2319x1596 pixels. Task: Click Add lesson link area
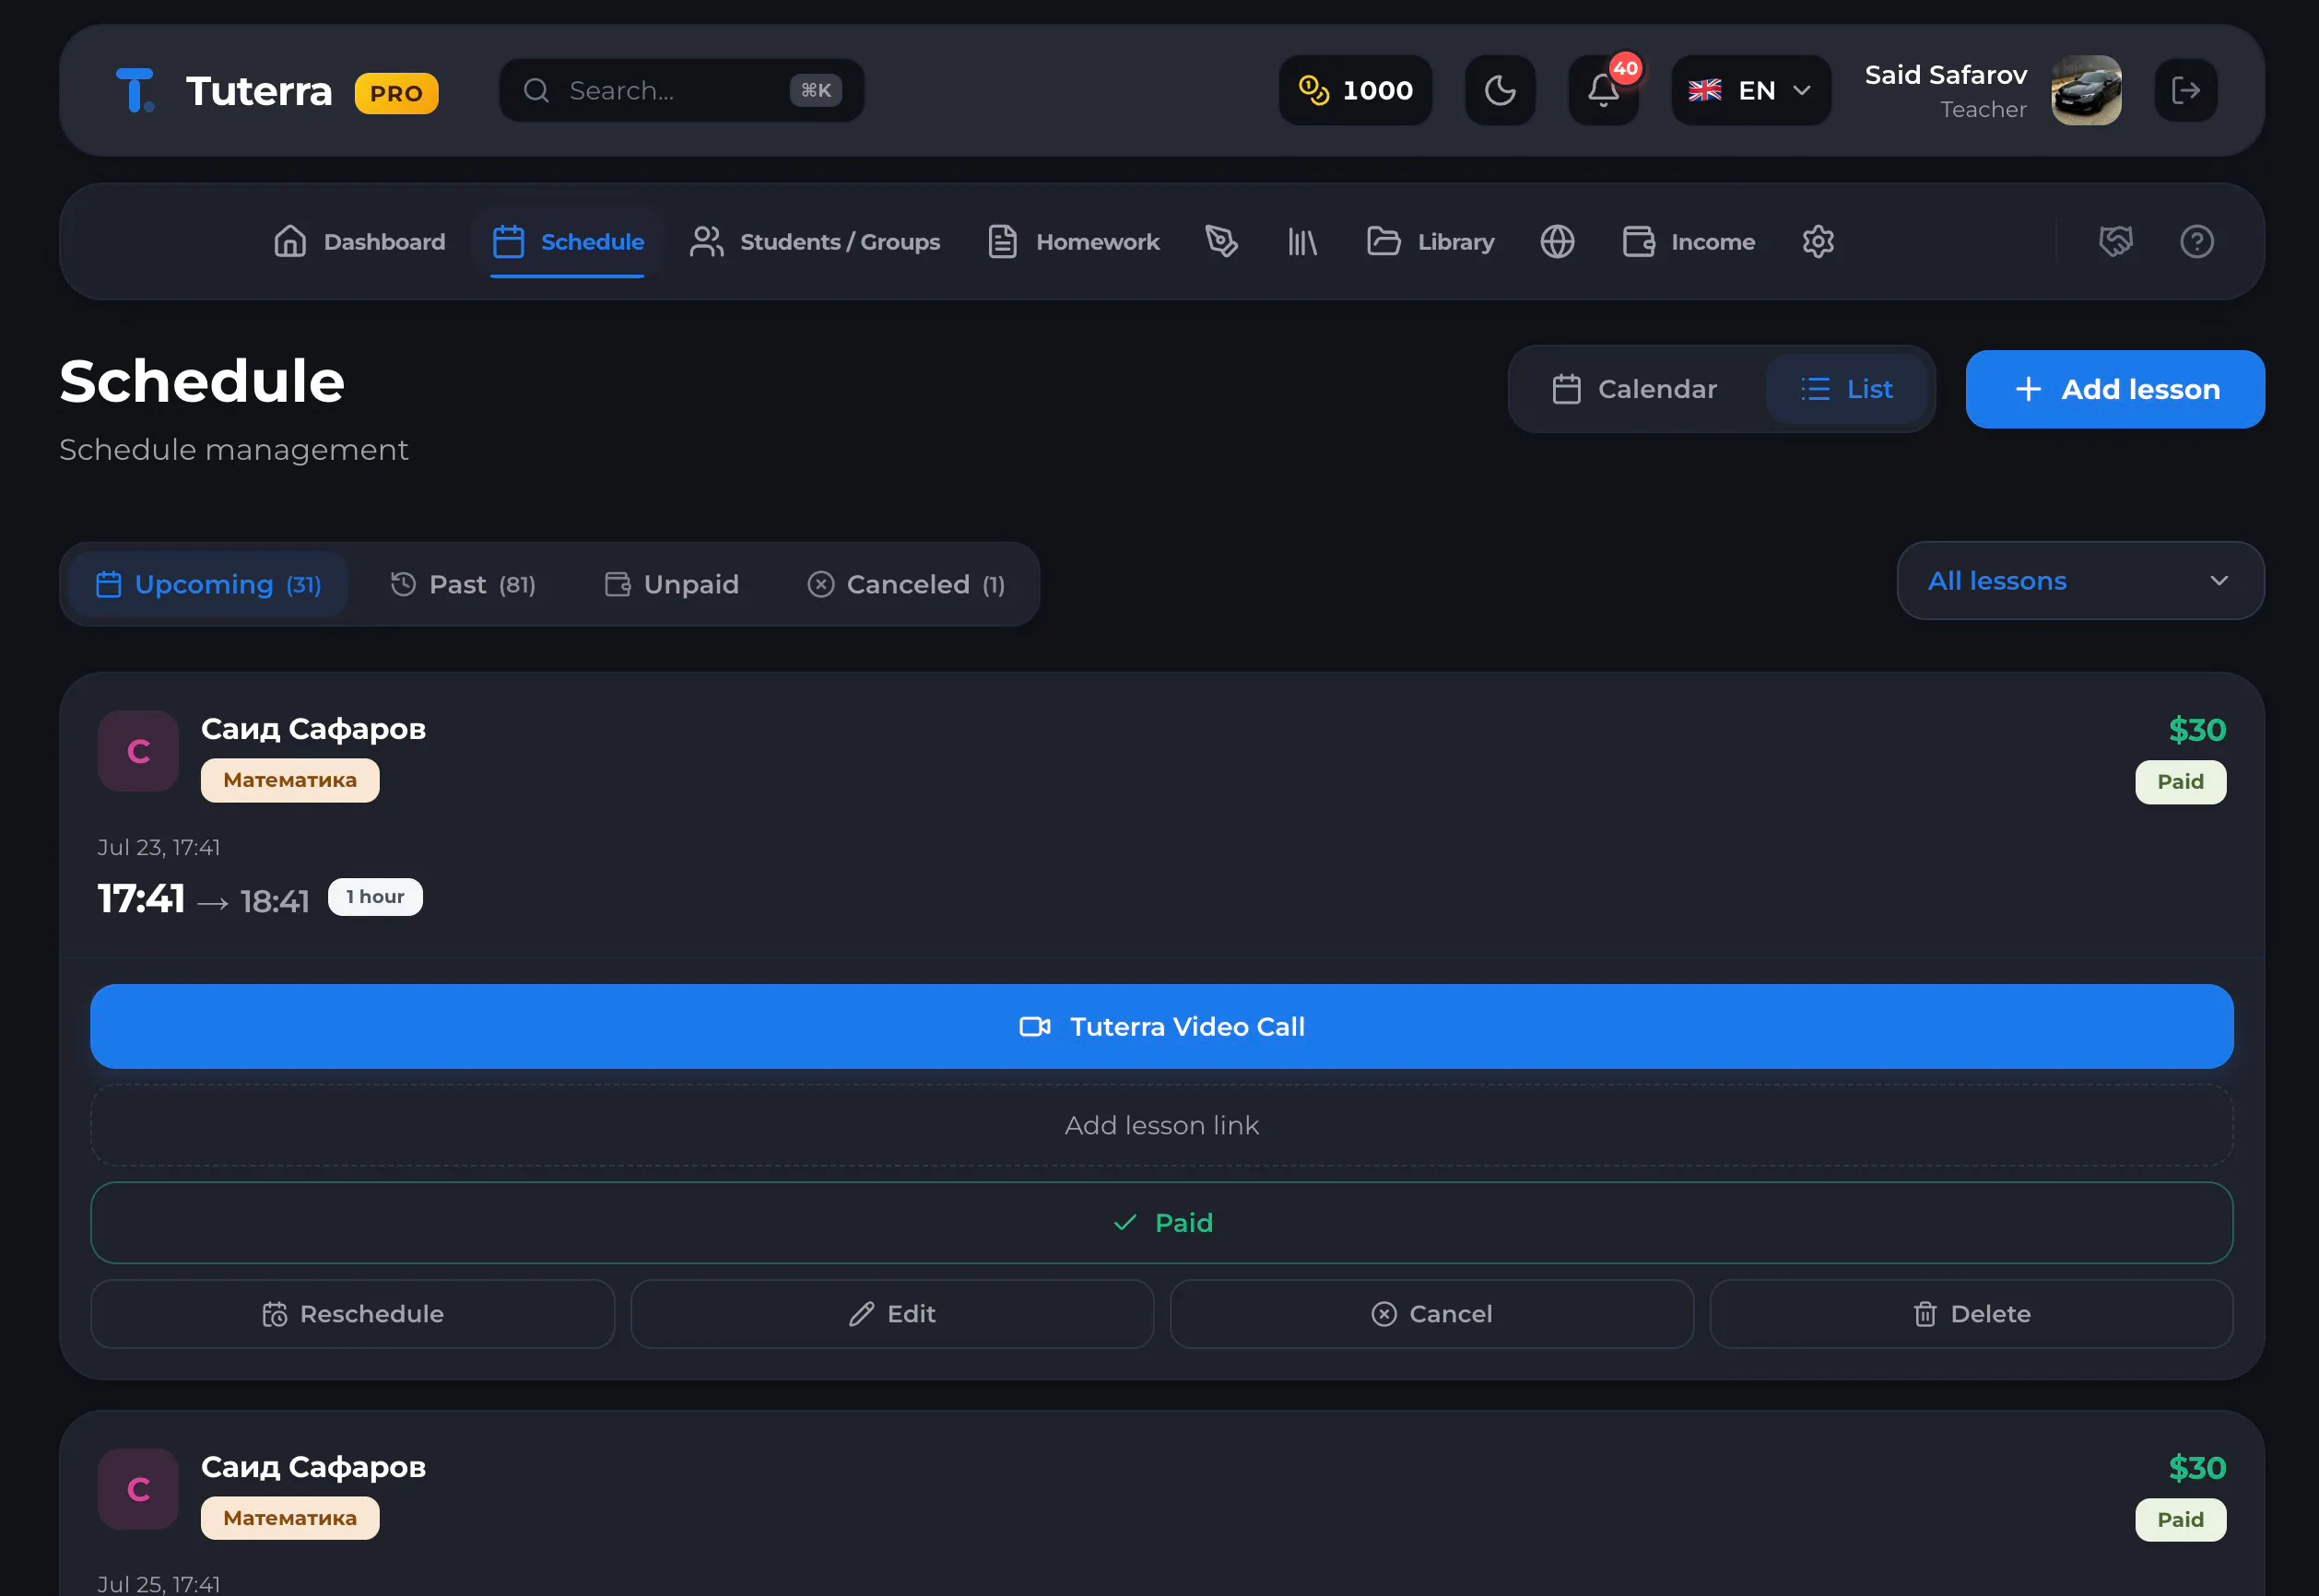(x=1161, y=1125)
